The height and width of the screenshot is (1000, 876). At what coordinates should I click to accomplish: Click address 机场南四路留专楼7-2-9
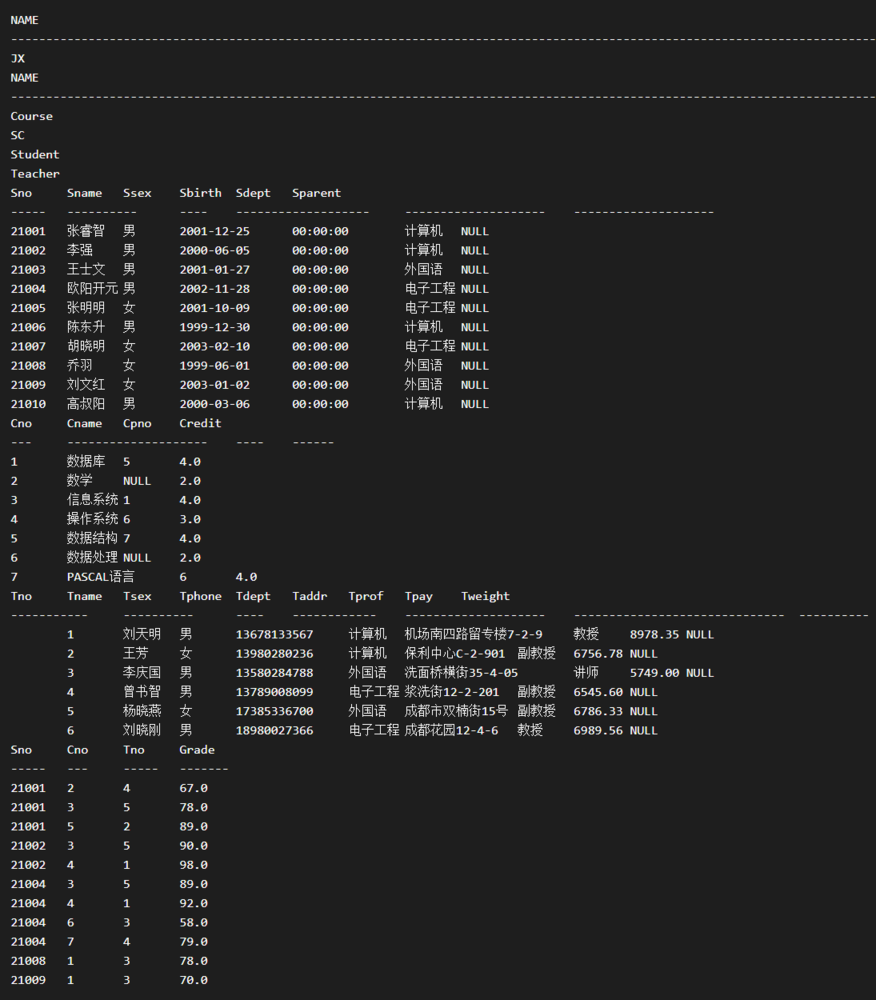pyautogui.click(x=474, y=634)
